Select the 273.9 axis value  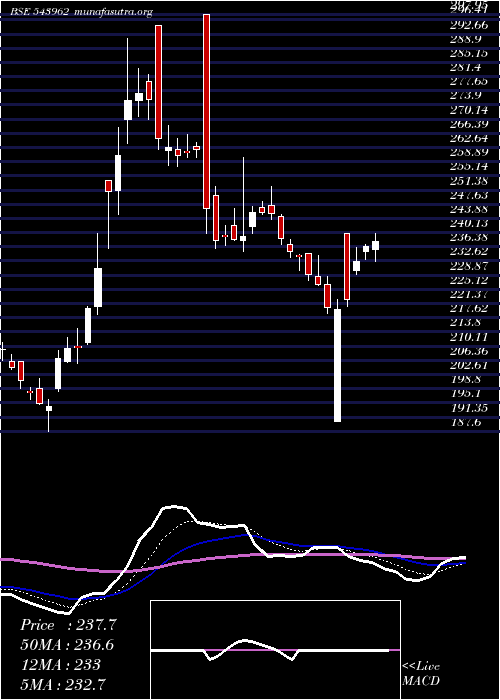point(465,95)
